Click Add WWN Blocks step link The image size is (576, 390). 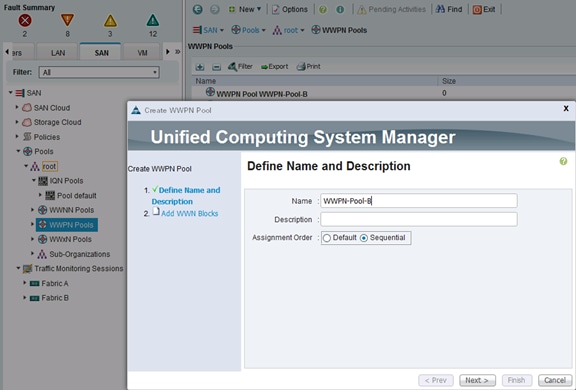(x=190, y=213)
